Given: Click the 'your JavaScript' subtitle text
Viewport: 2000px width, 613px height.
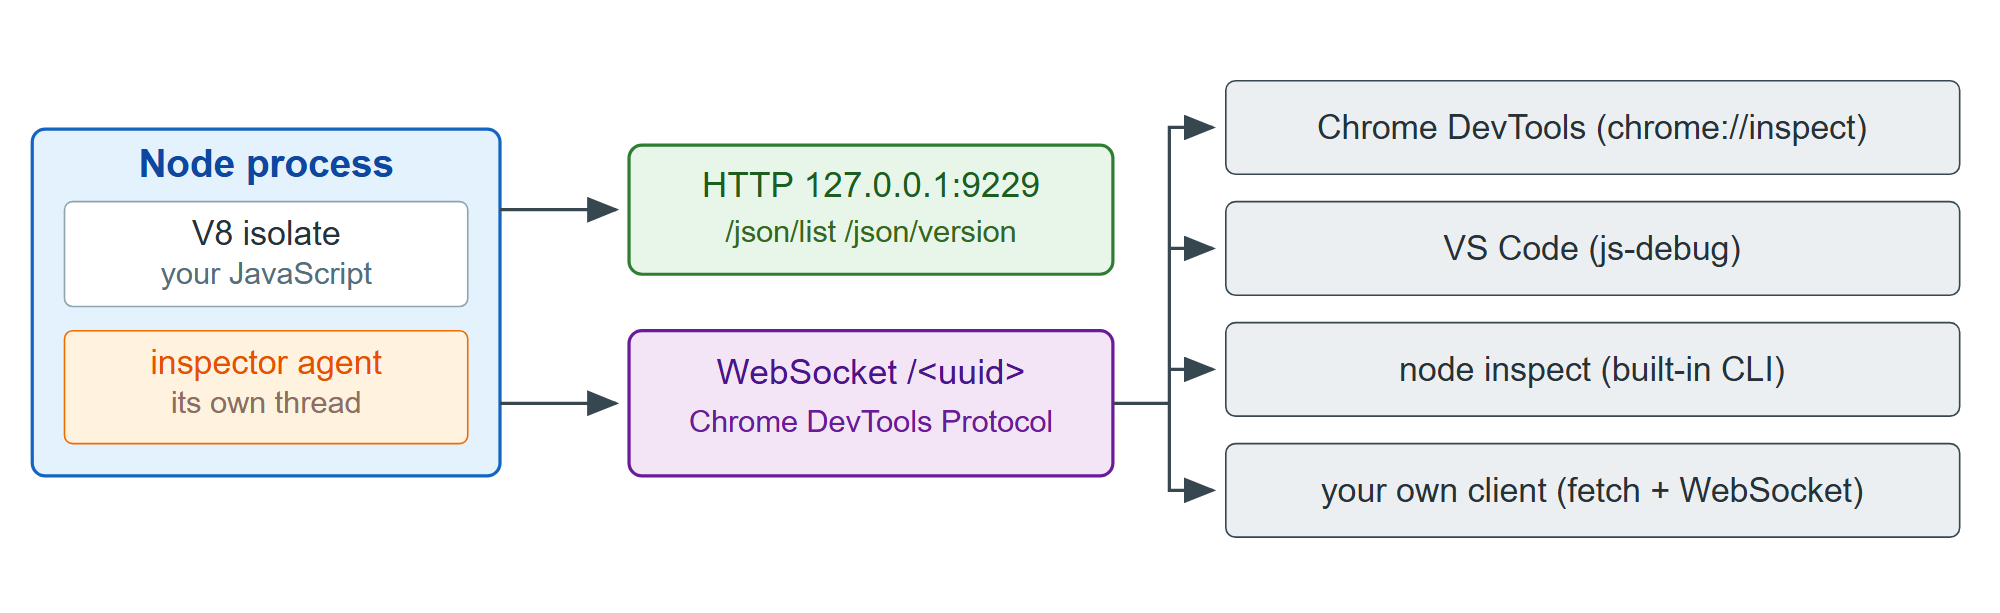Looking at the screenshot, I should 266,274.
